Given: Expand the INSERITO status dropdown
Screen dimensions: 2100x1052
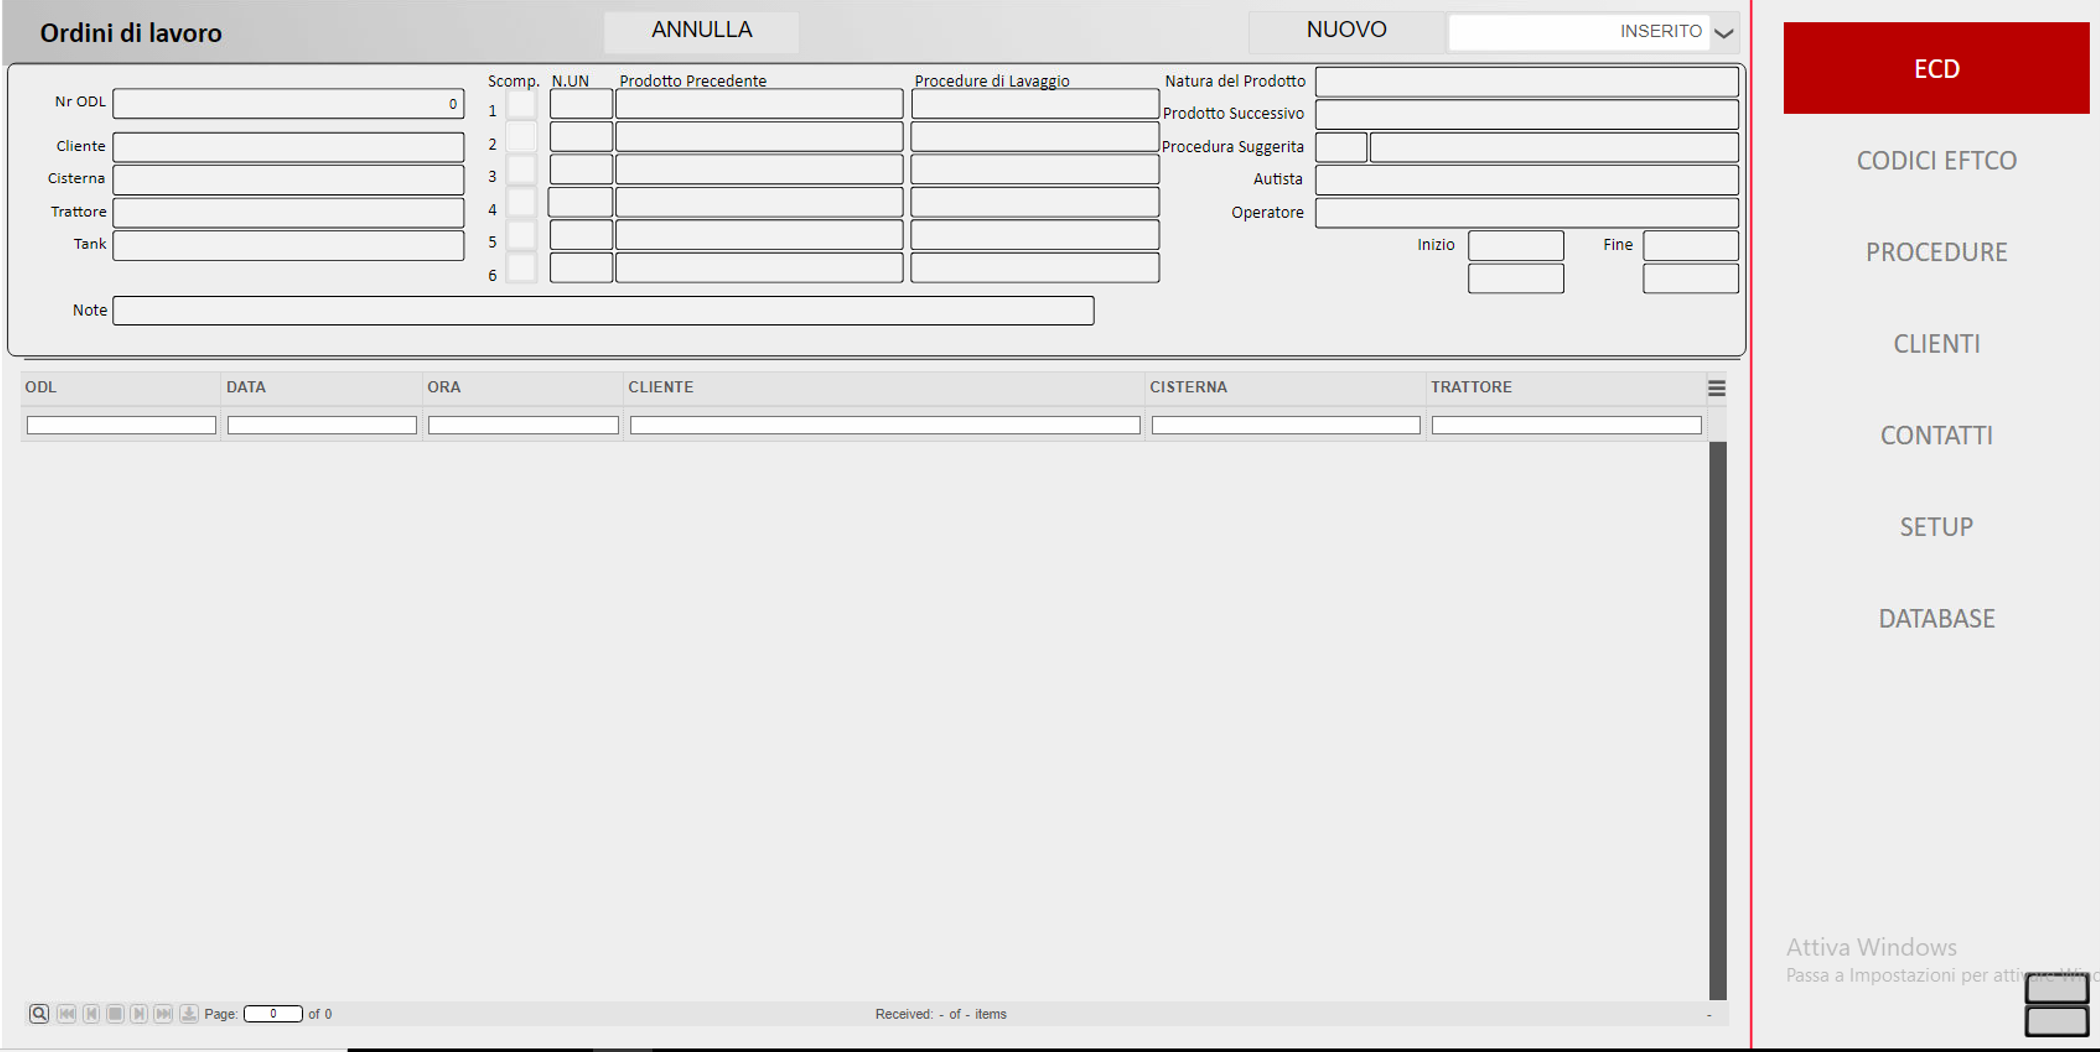Looking at the screenshot, I should coord(1723,32).
